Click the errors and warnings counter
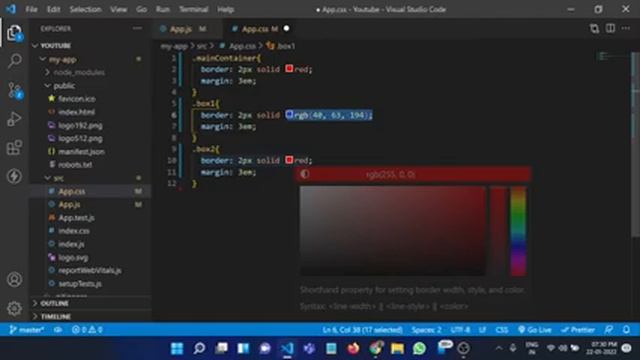Screen dimensions: 640x360 coord(87,329)
